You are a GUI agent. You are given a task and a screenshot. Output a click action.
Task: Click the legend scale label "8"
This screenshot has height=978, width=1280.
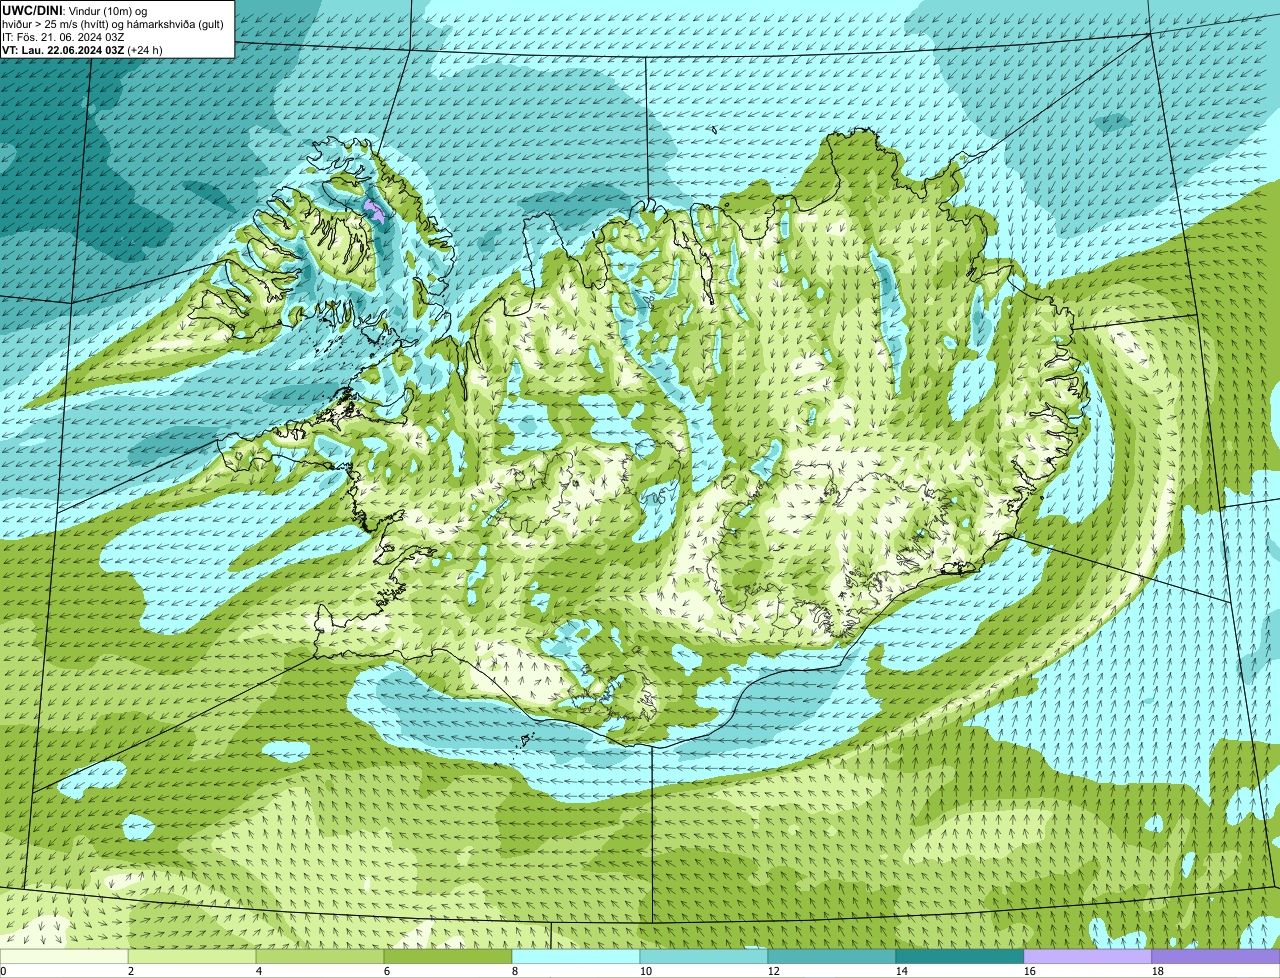click(x=515, y=971)
